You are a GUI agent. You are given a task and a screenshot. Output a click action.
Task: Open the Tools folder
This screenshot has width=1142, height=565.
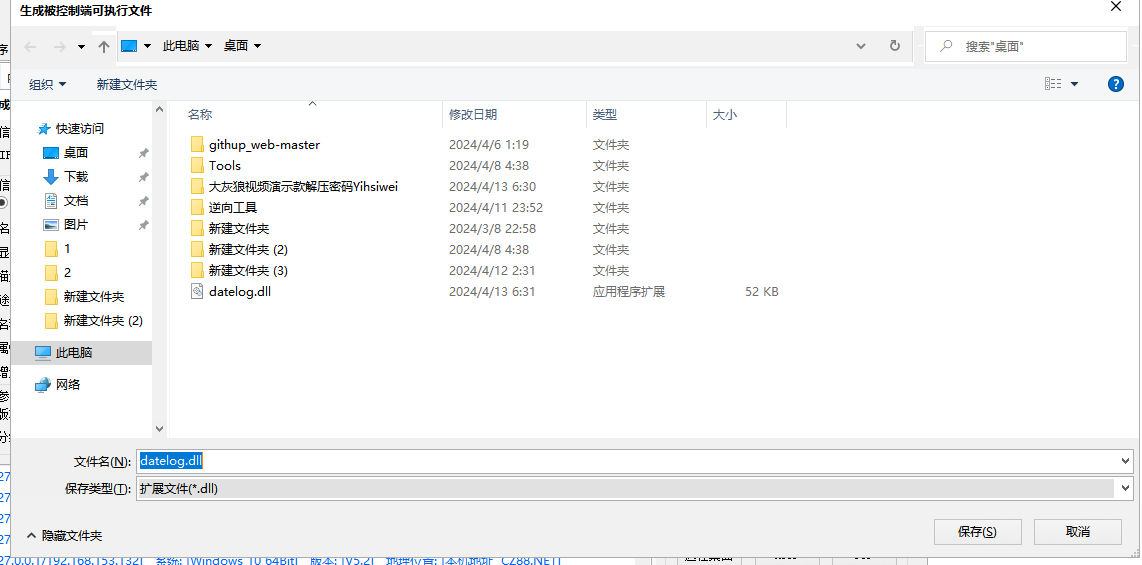224,166
